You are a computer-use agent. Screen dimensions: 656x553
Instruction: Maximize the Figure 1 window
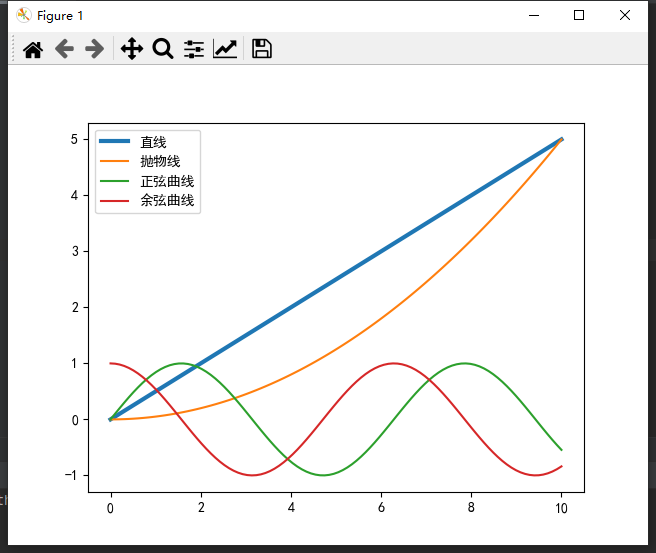point(579,15)
